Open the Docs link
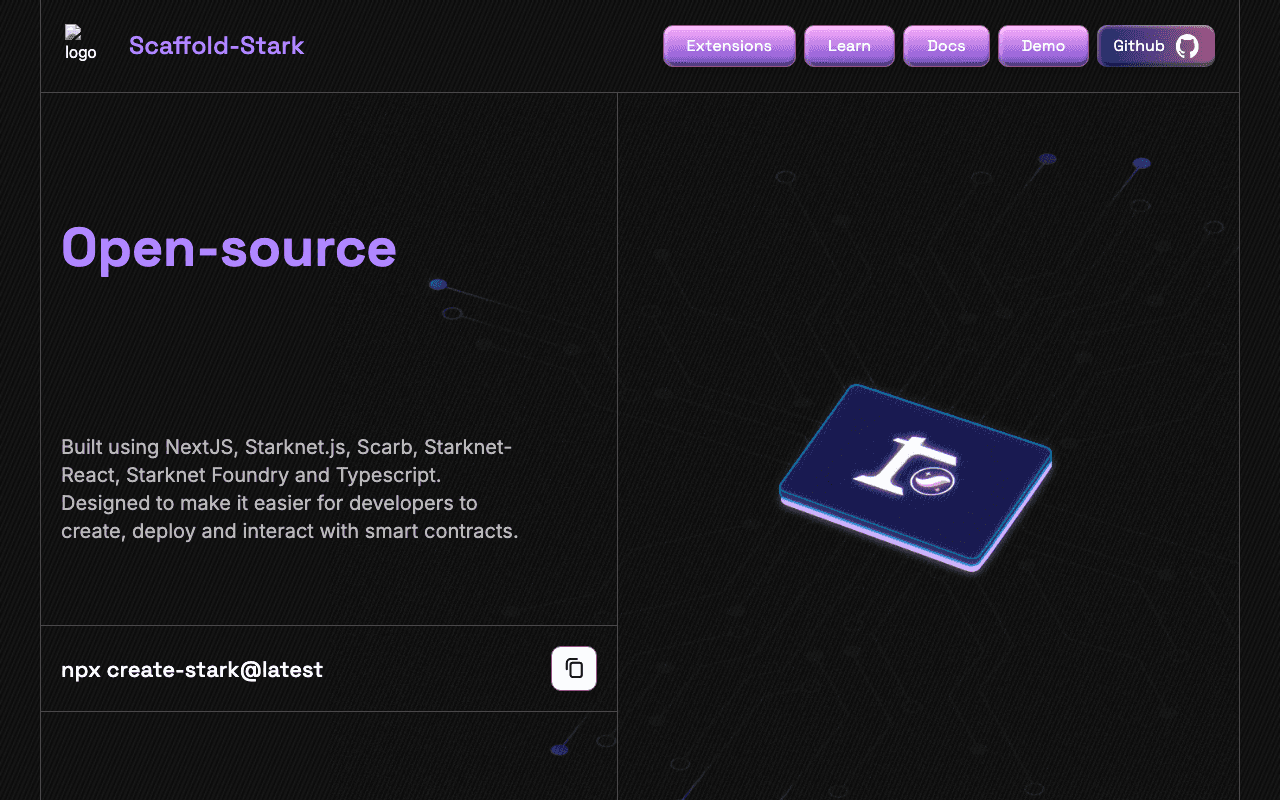The width and height of the screenshot is (1280, 800). click(946, 46)
